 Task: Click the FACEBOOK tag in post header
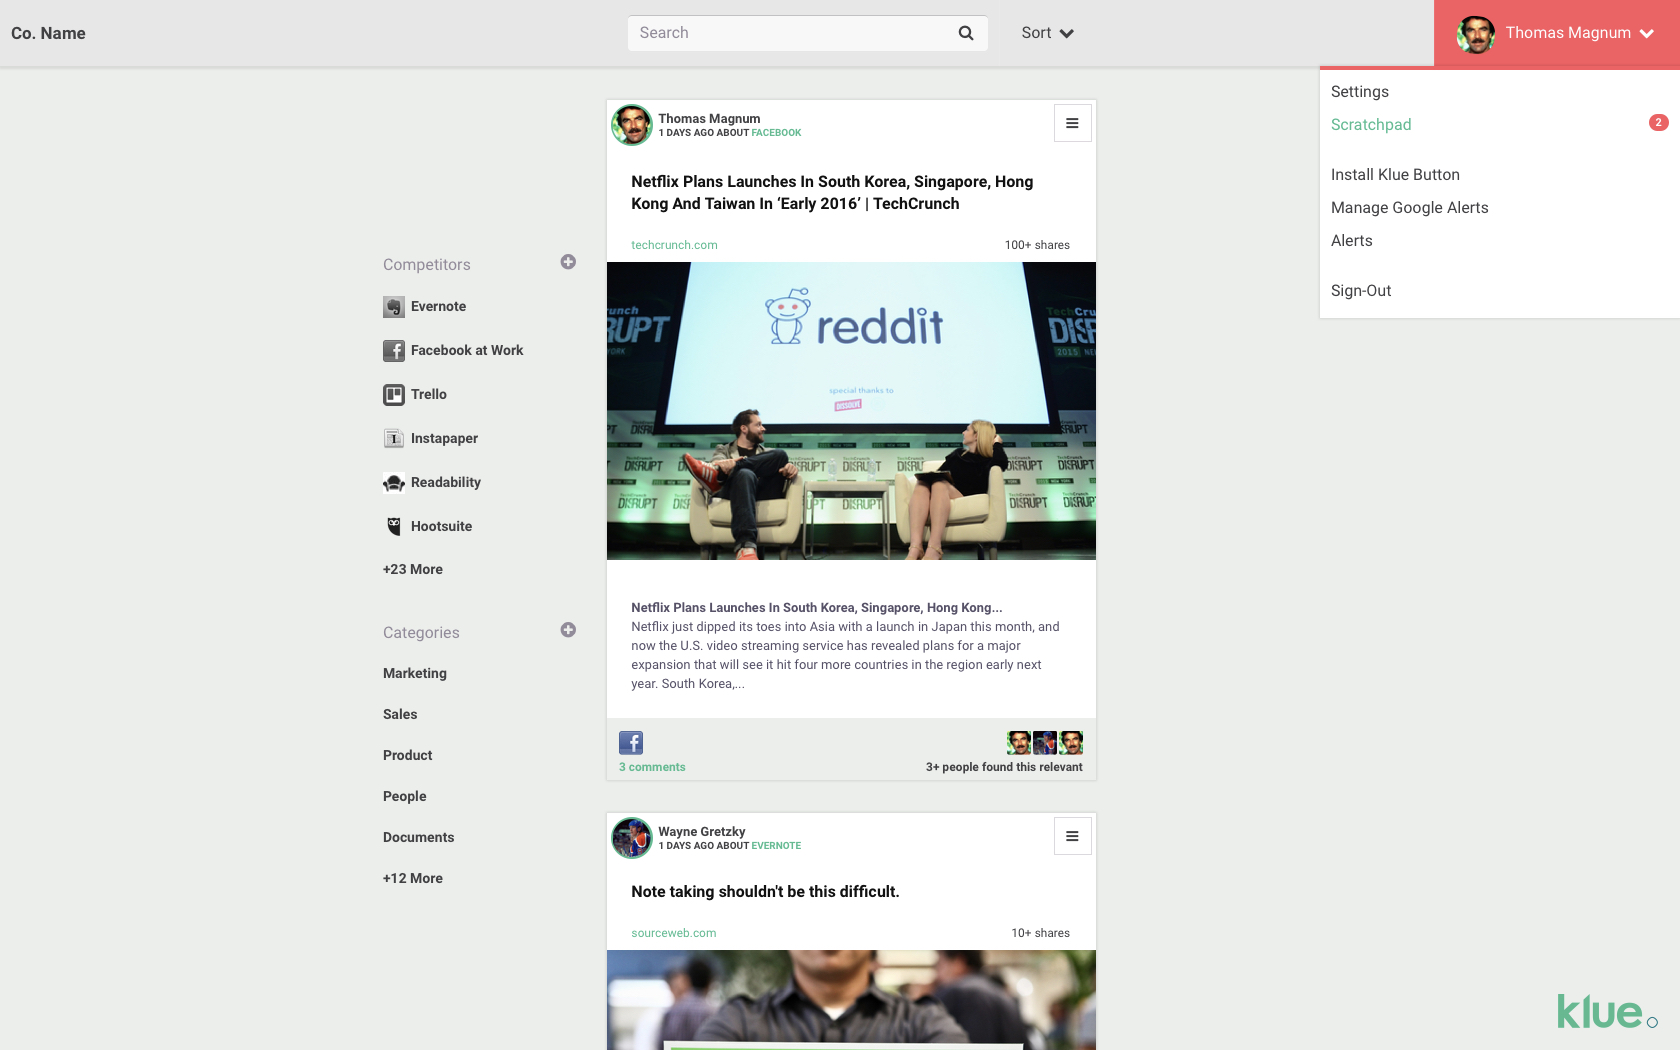(776, 133)
